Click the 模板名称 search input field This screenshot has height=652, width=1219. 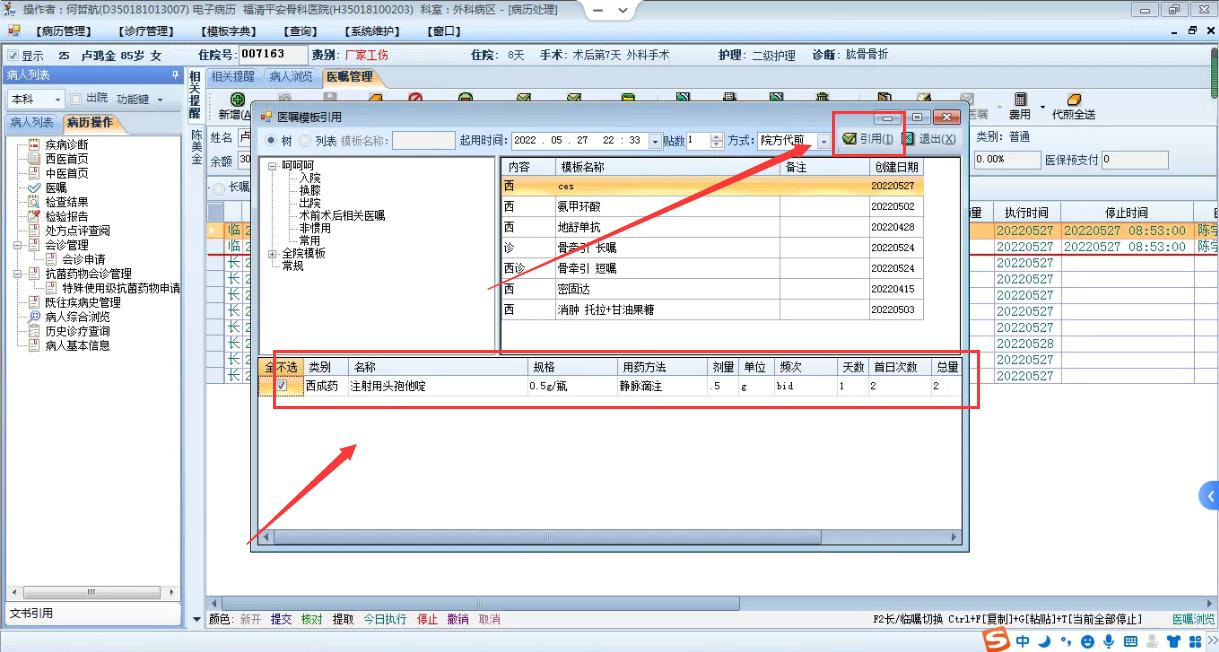(423, 141)
